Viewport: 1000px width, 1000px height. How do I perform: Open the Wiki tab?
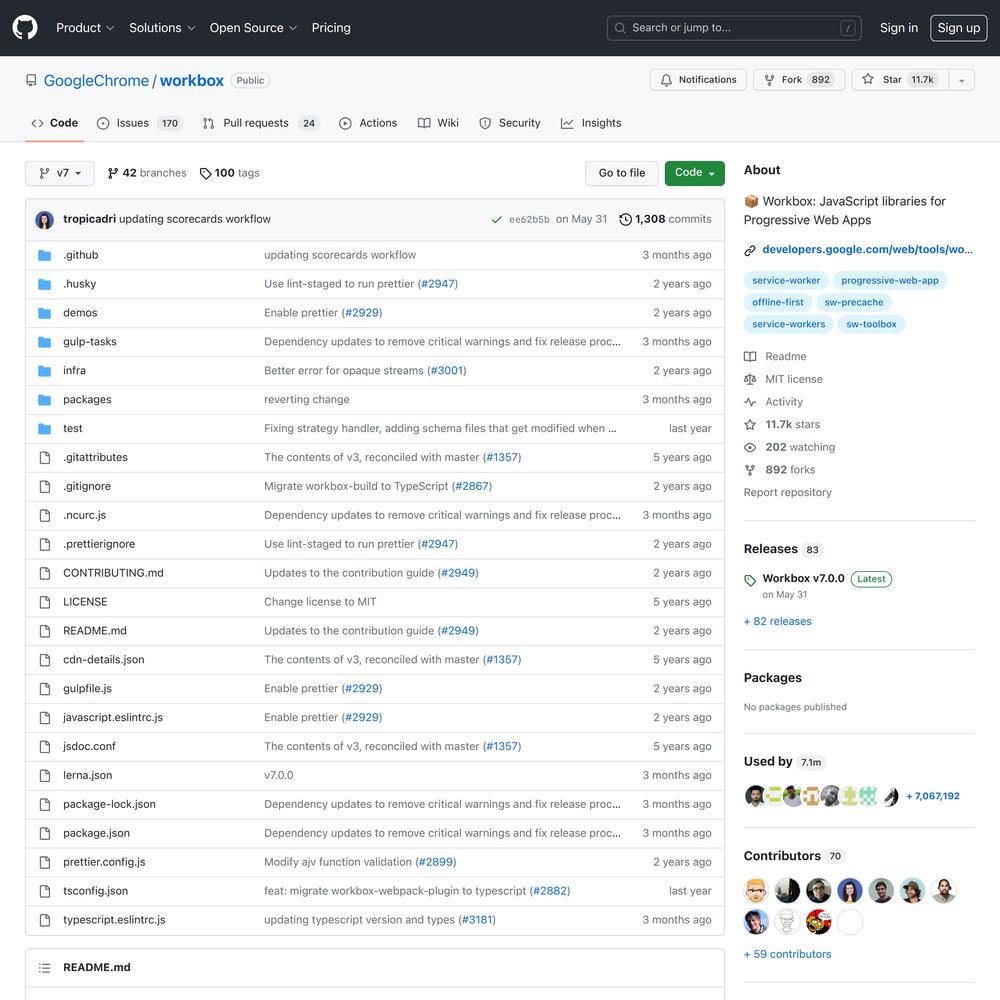point(438,123)
